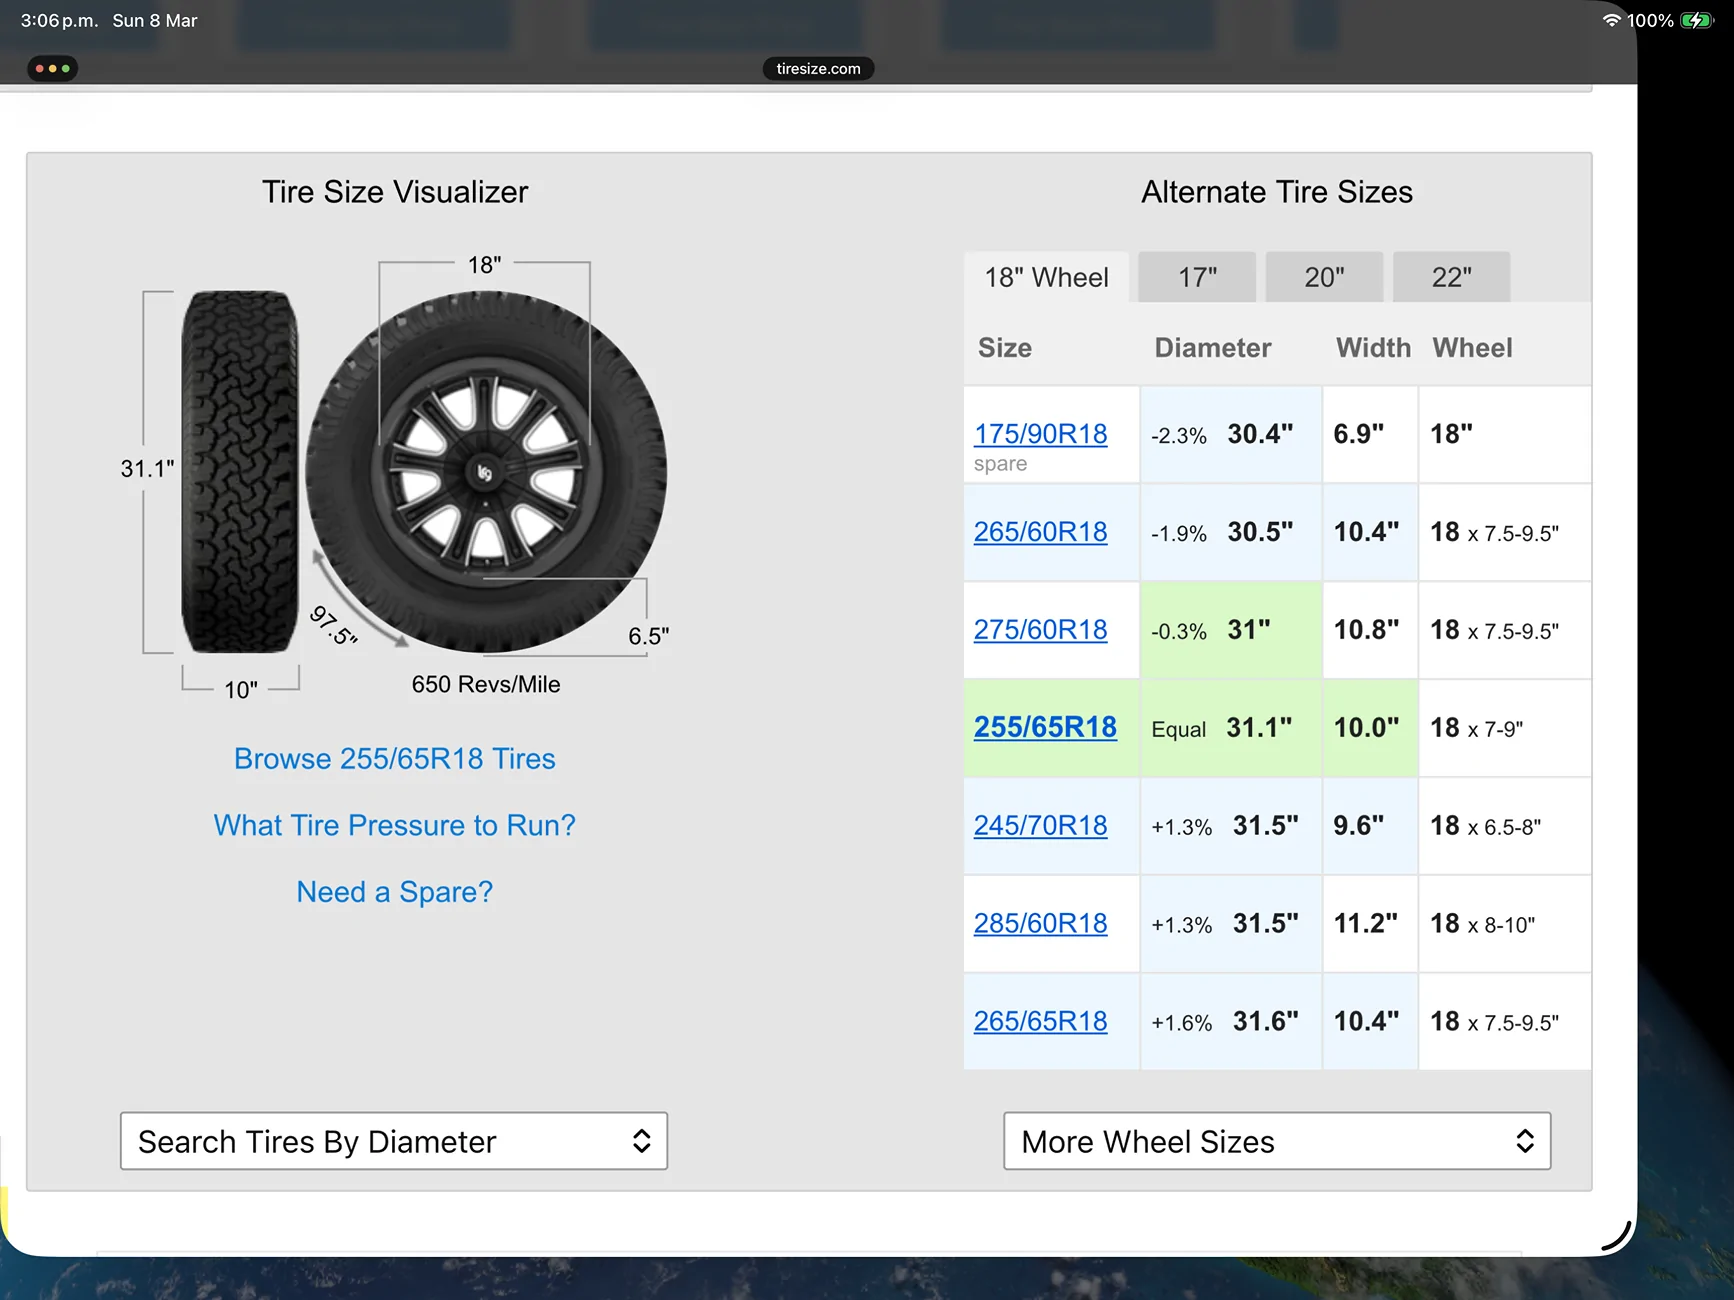Click the 6.9" width cell
Screen dimensions: 1734x1300
point(1370,434)
